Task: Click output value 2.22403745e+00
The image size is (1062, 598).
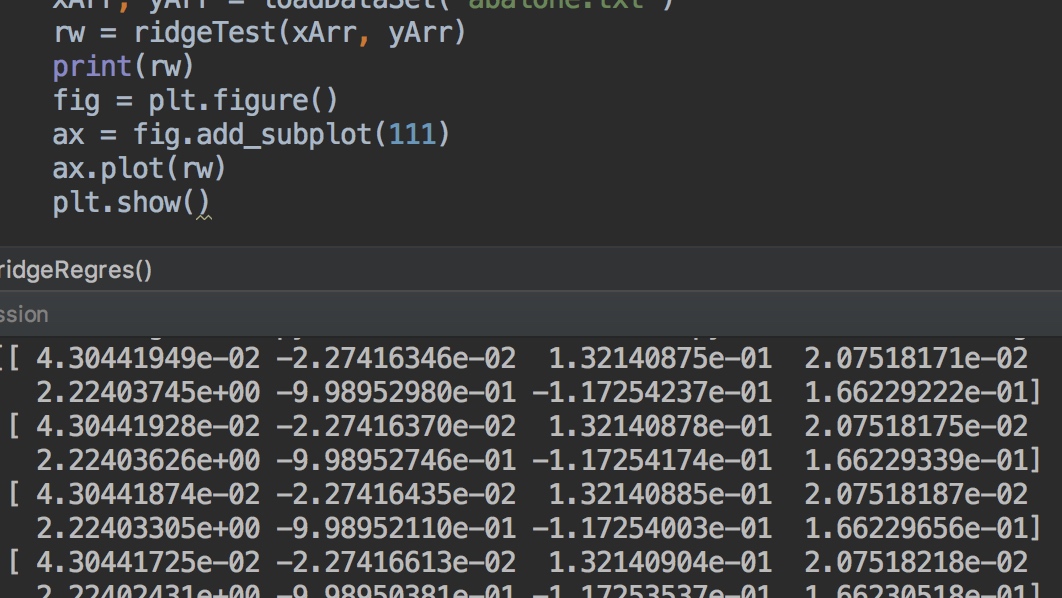Action: pos(148,392)
